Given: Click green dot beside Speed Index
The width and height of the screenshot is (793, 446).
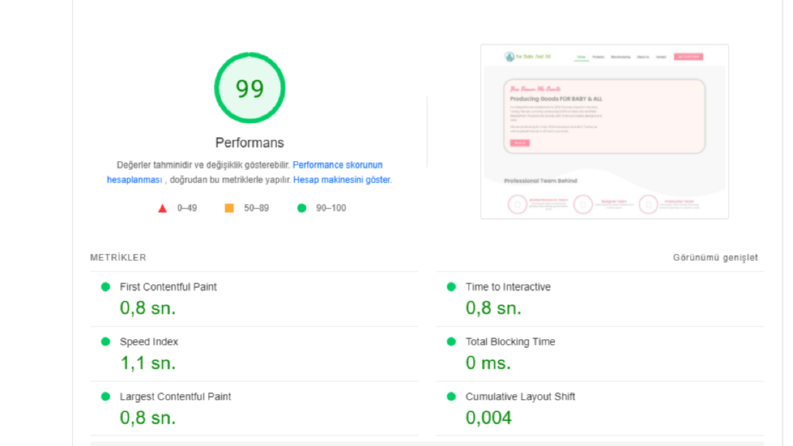Looking at the screenshot, I should pos(105,341).
